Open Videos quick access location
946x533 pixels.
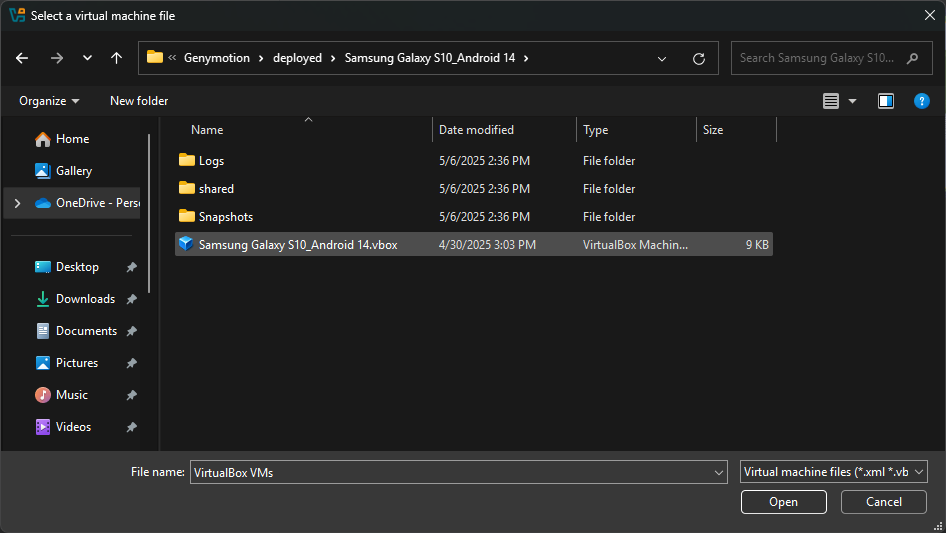pyautogui.click(x=73, y=427)
